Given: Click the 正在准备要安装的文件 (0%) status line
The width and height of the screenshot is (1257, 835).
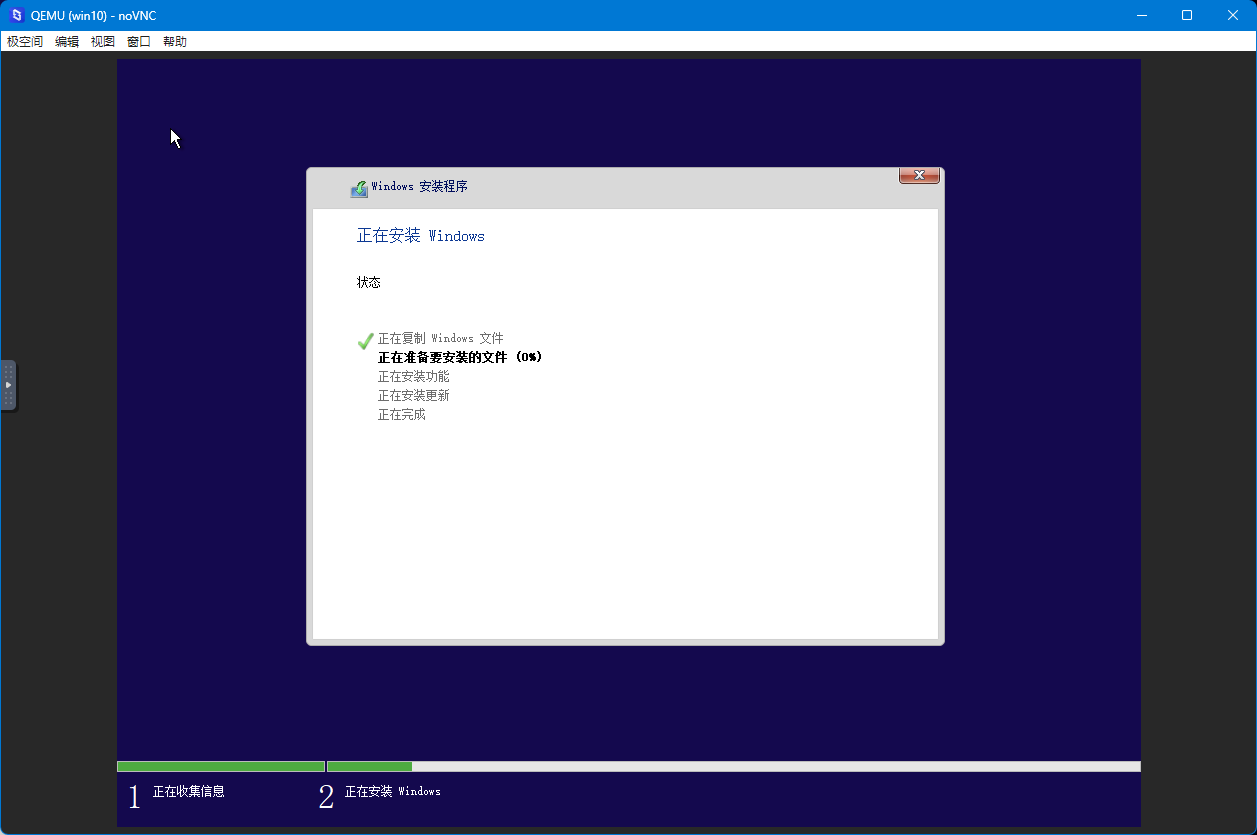Looking at the screenshot, I should (x=460, y=357).
